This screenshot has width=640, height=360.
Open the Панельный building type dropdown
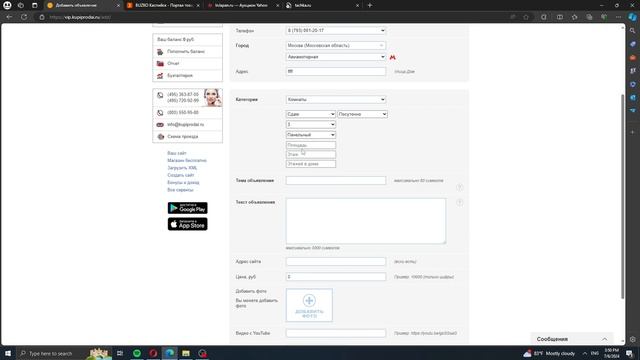point(311,135)
